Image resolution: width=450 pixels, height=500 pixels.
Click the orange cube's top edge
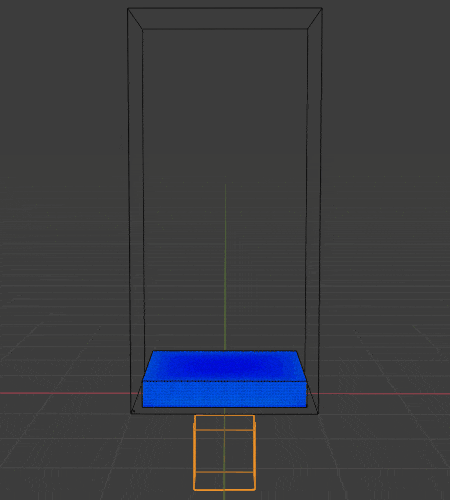[224, 416]
